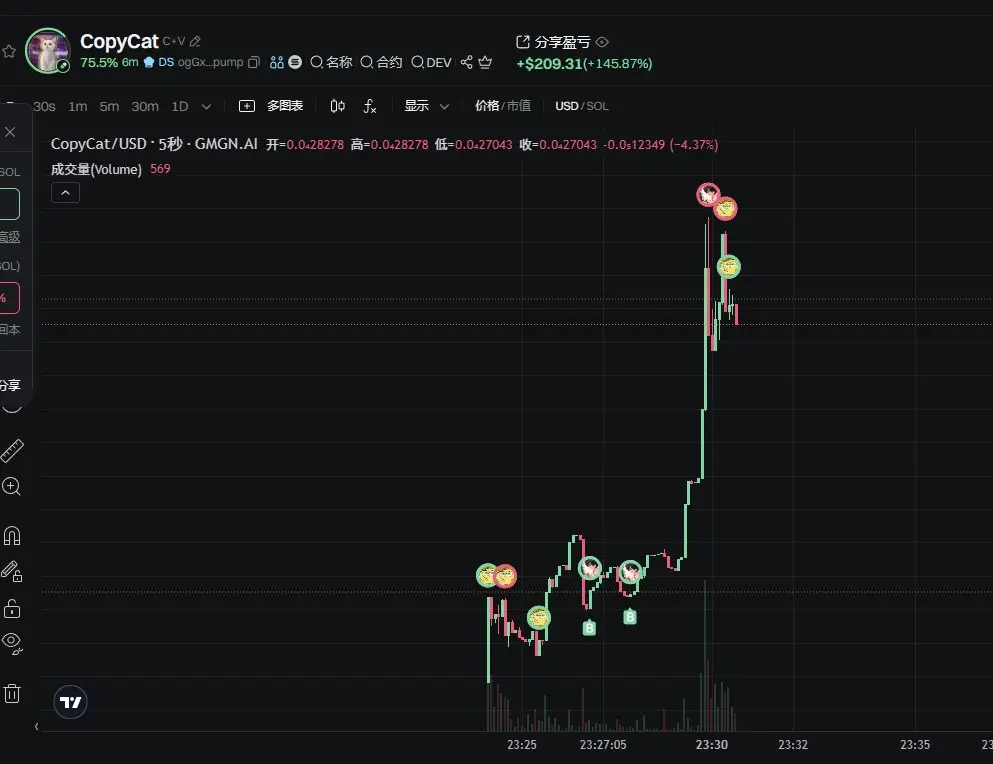Click the 成交量(Volume) indicator label
This screenshot has width=993, height=764.
(96, 169)
